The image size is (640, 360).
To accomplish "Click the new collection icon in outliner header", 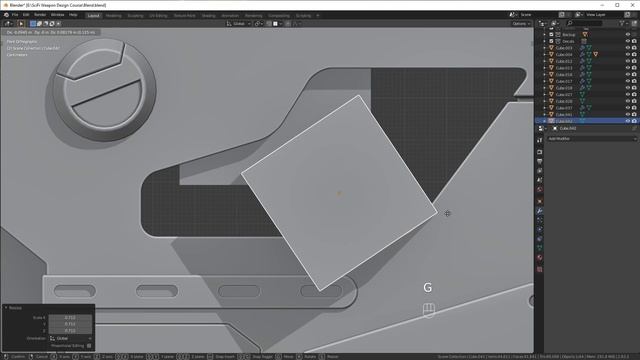I will click(x=634, y=24).
